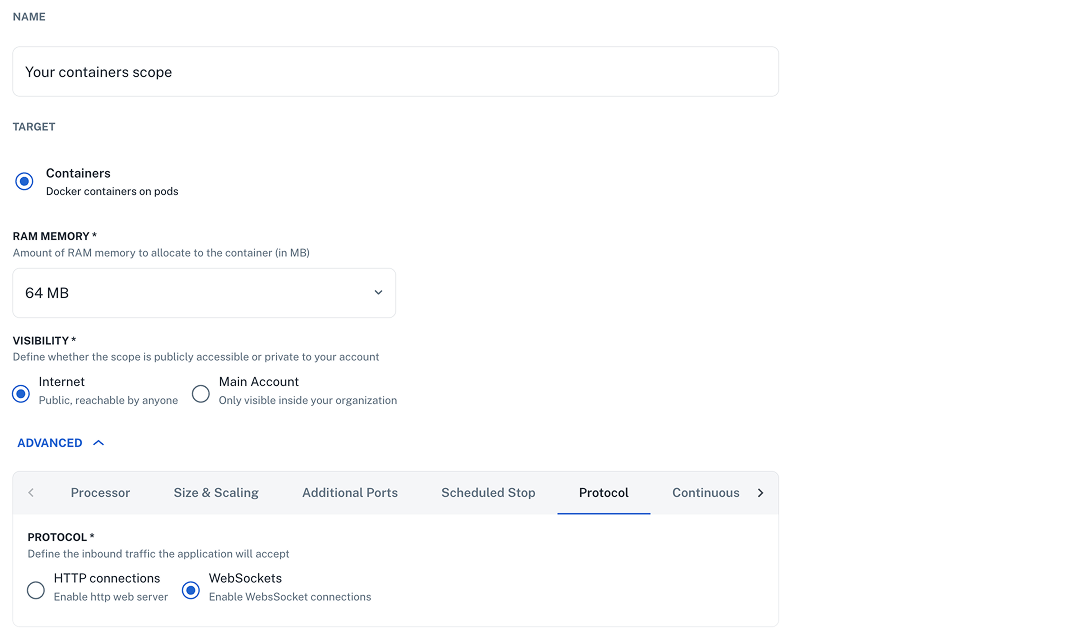Select the Containers target option

click(23, 181)
